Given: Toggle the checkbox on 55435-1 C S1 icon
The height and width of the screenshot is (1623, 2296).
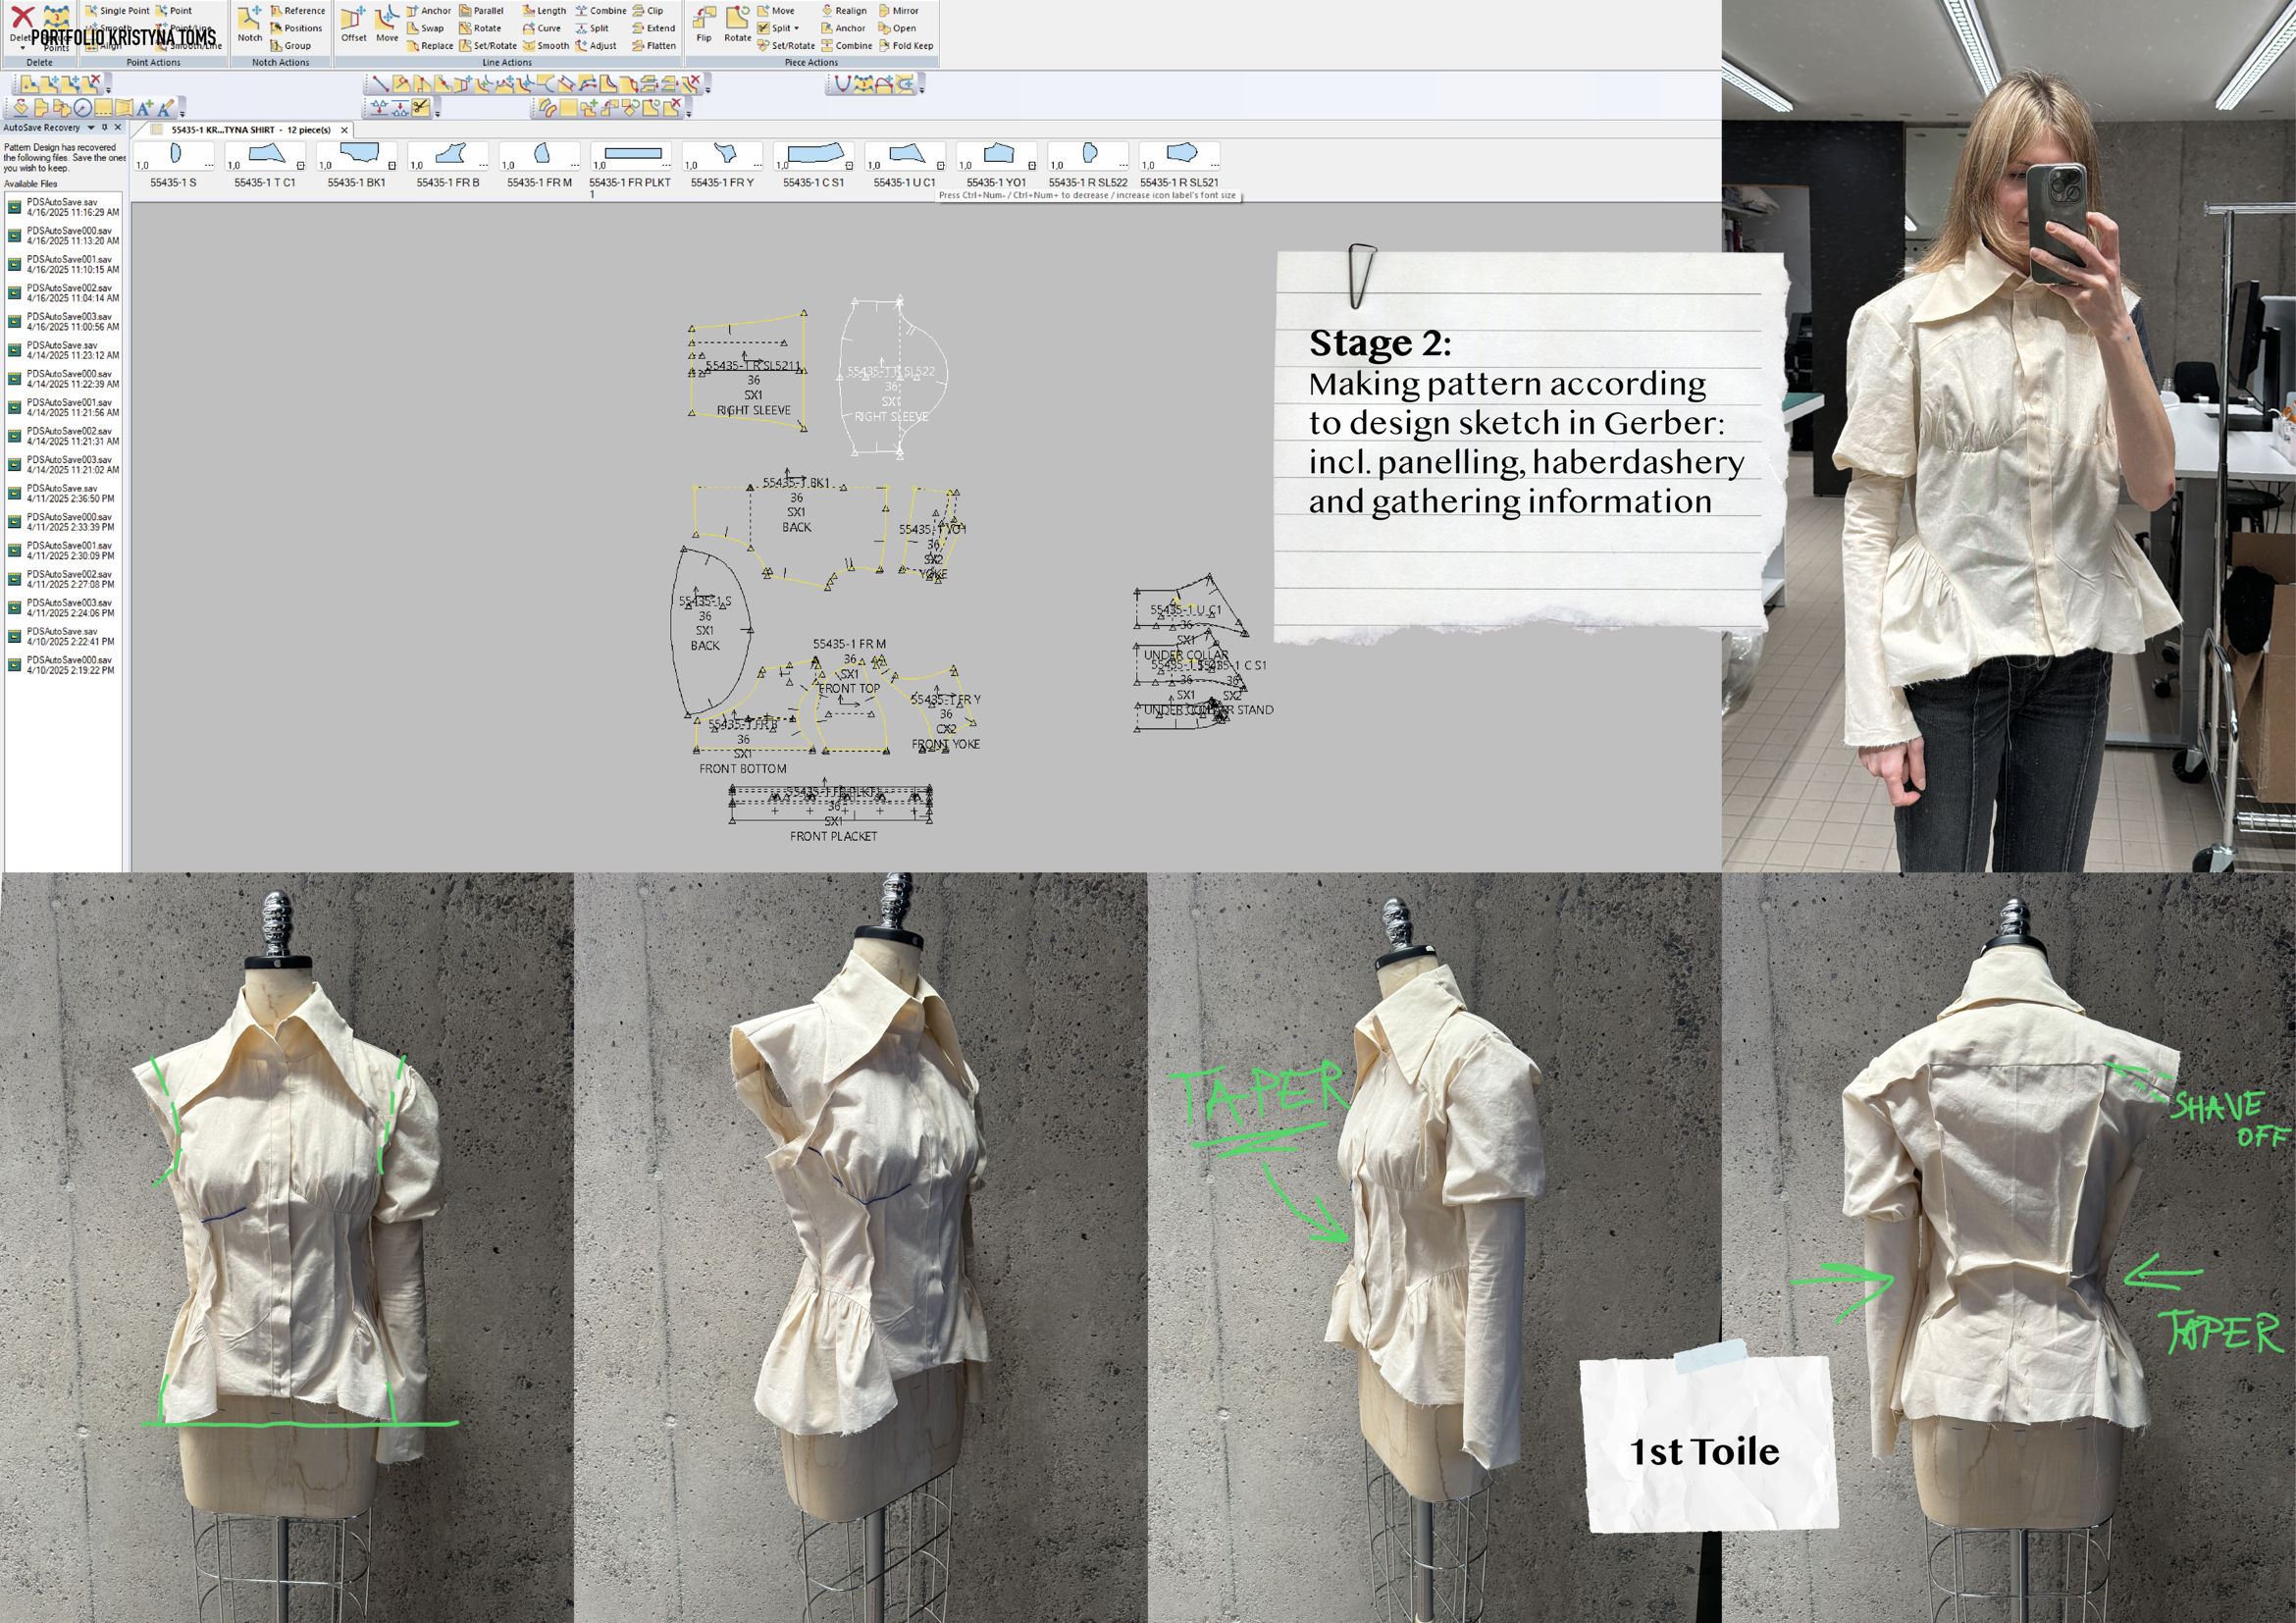Looking at the screenshot, I should tap(849, 166).
